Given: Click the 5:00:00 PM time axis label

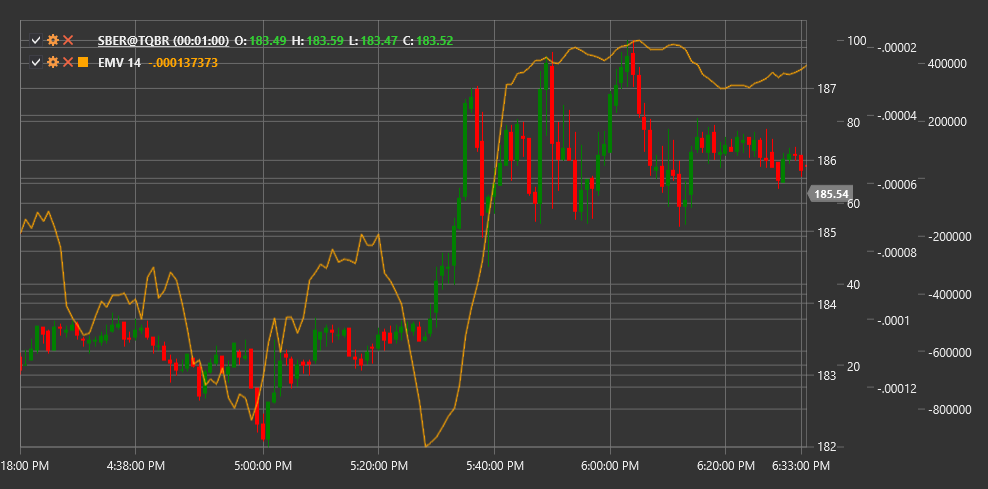Looking at the screenshot, I should click(x=263, y=466).
